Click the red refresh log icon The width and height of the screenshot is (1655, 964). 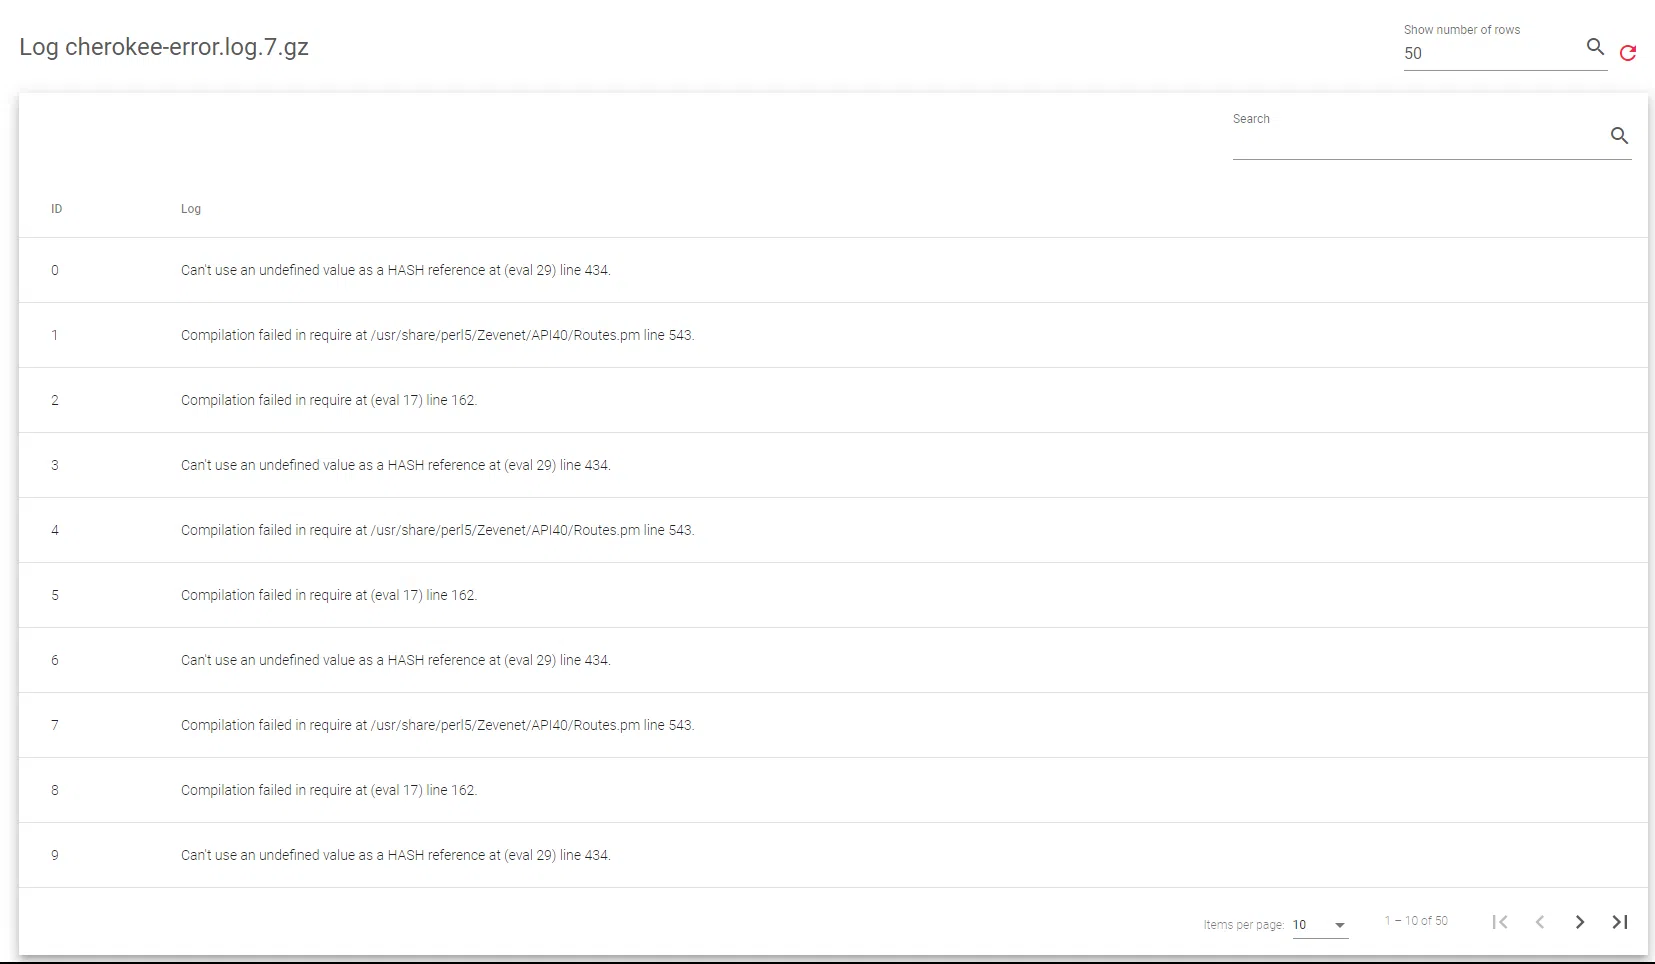pyautogui.click(x=1627, y=53)
